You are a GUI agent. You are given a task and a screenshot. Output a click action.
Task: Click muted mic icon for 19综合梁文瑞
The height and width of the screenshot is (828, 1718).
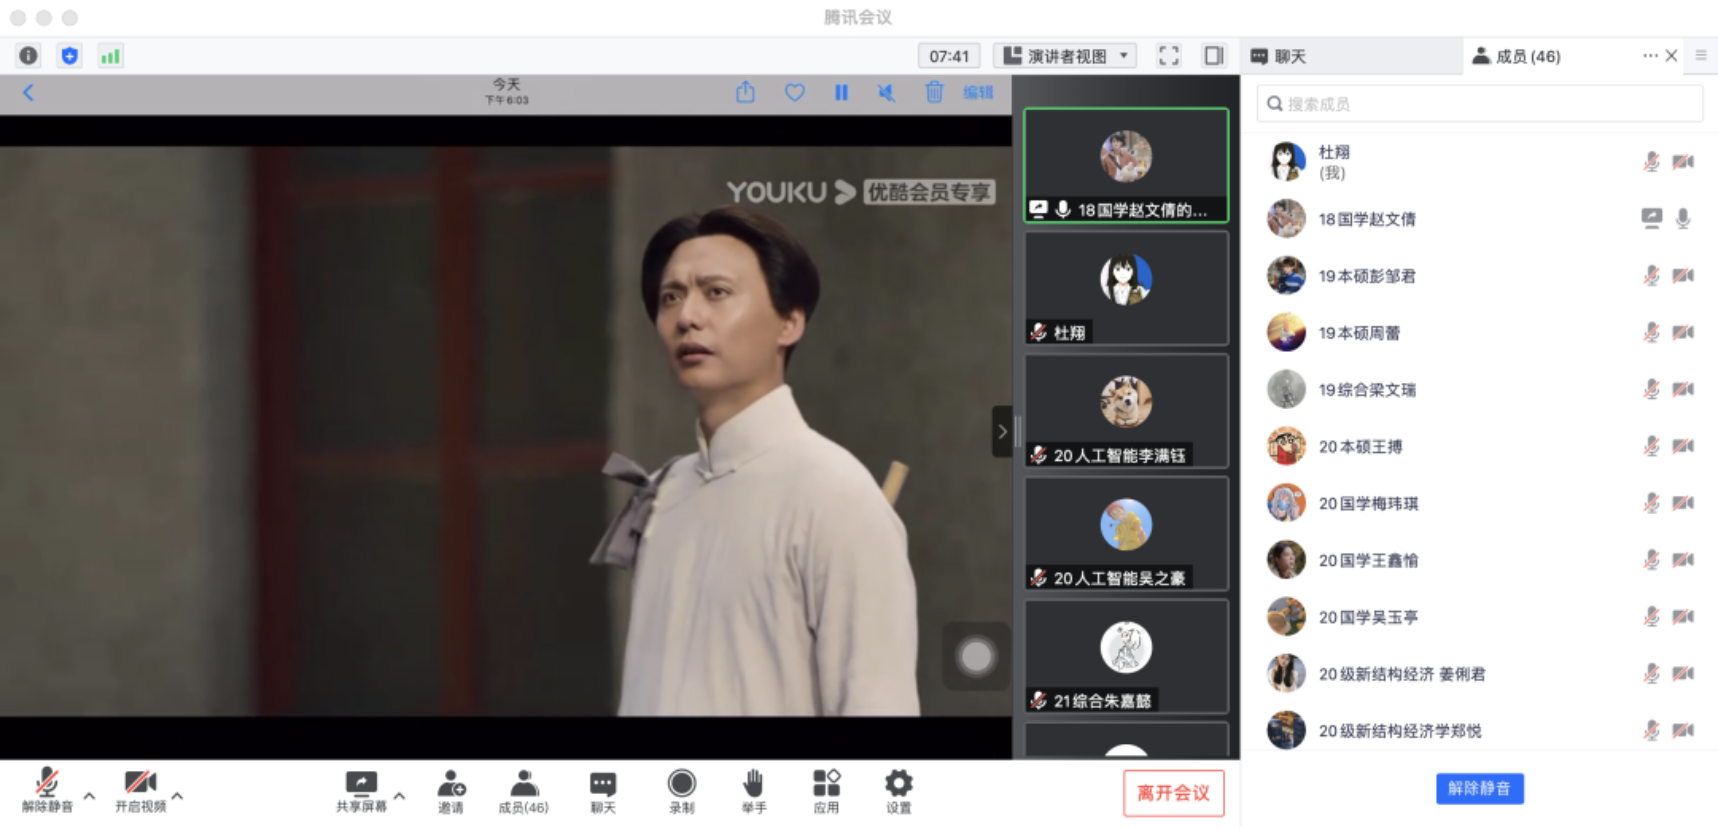(x=1652, y=389)
